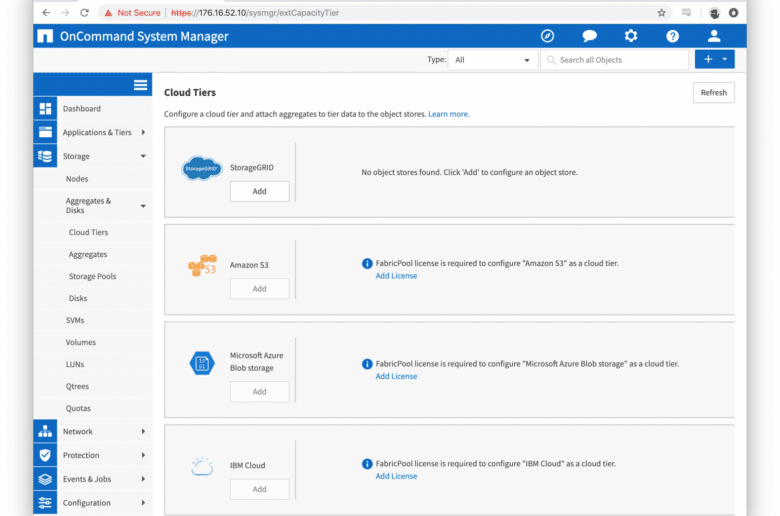
Task: Collapse the Storage menu arrow
Action: [143, 156]
